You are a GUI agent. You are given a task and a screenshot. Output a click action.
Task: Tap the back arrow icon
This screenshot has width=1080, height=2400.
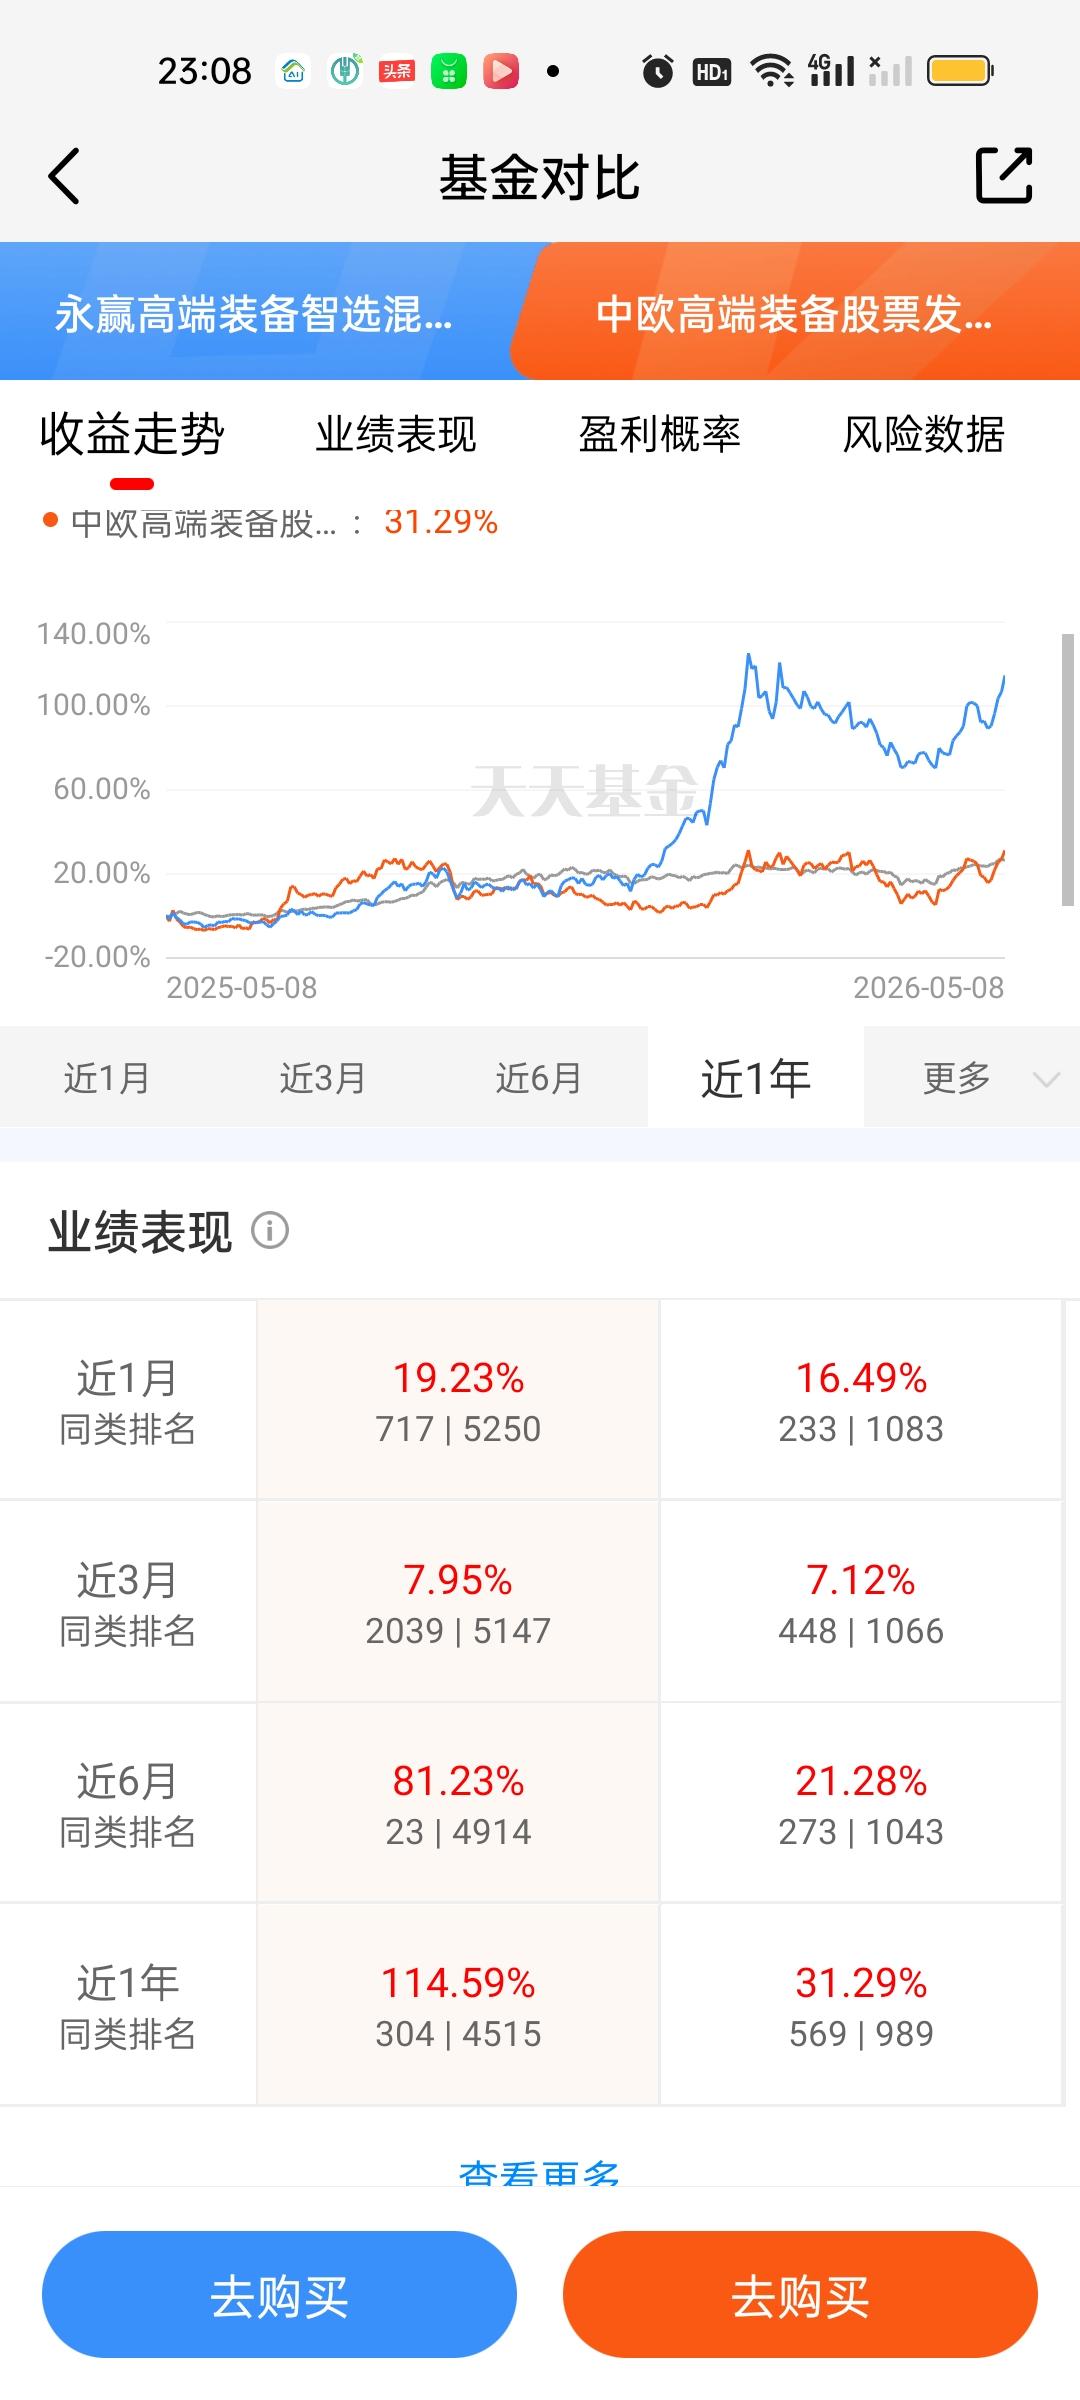point(64,177)
